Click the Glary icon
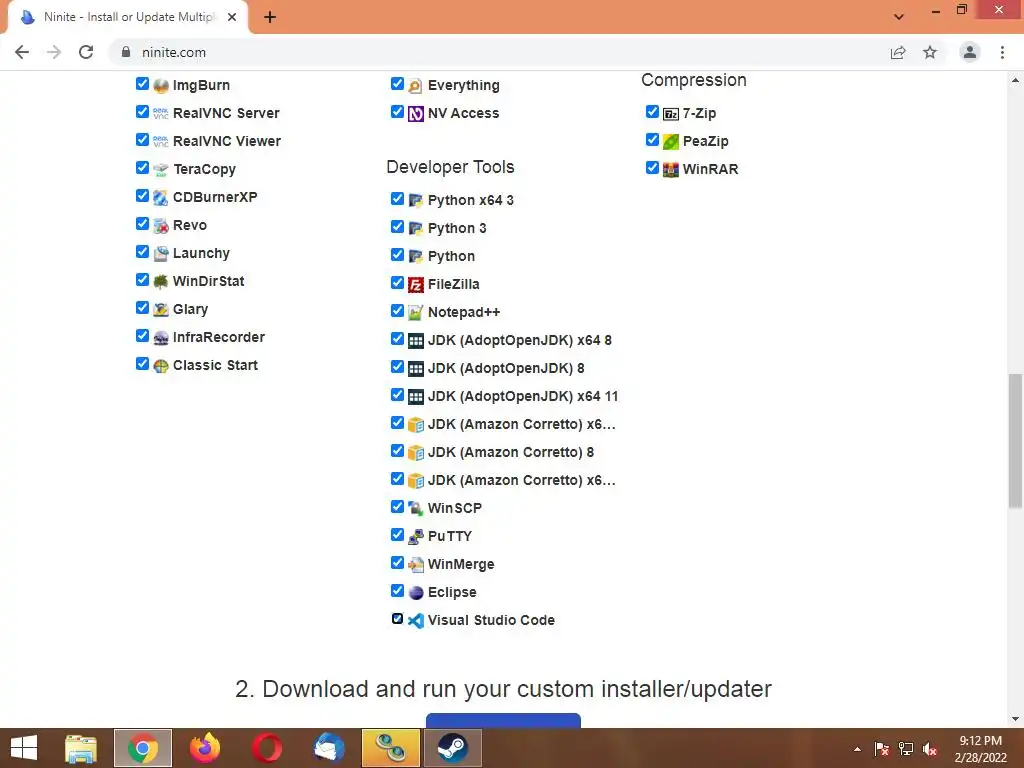The width and height of the screenshot is (1024, 768). coord(161,310)
